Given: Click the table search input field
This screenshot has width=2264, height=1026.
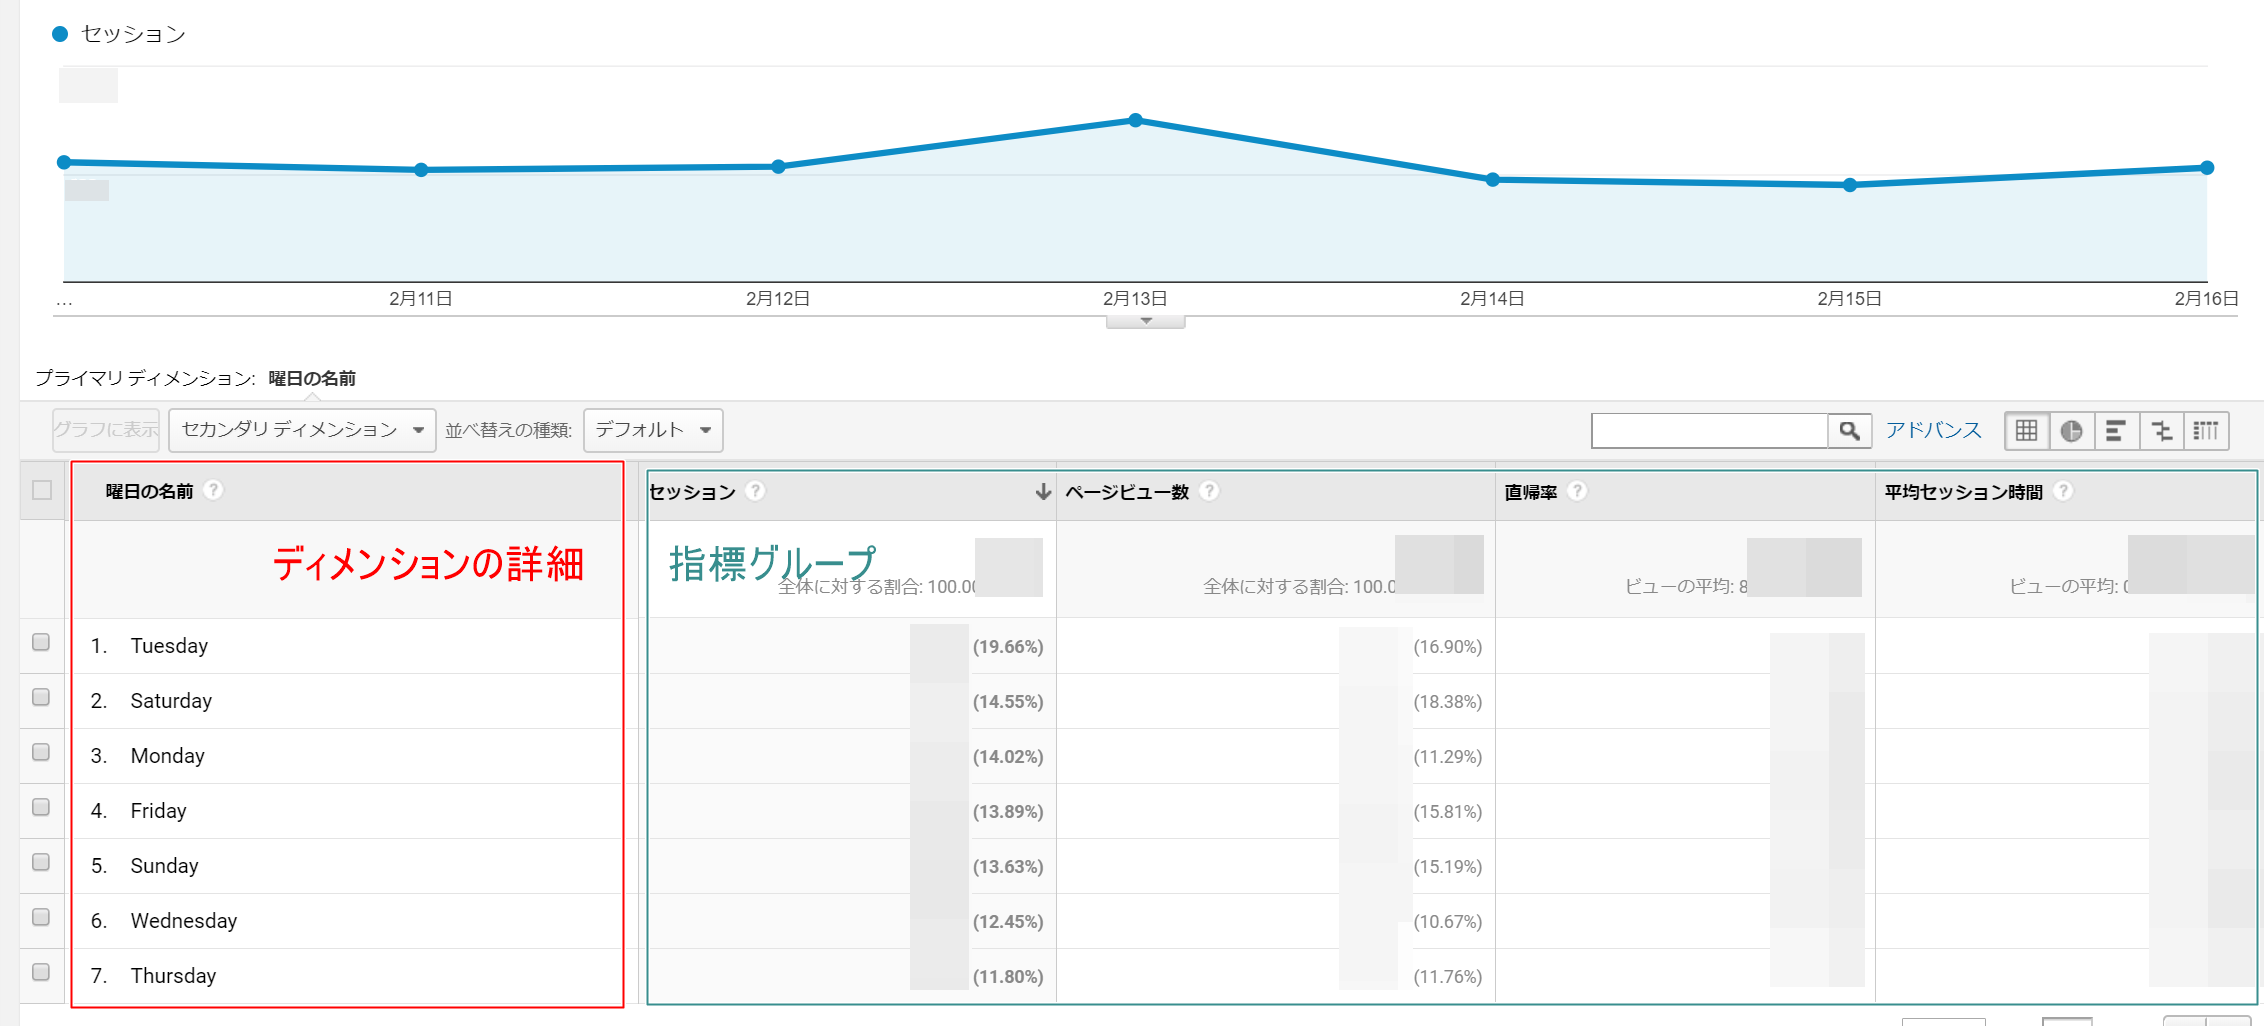Looking at the screenshot, I should pyautogui.click(x=1709, y=431).
